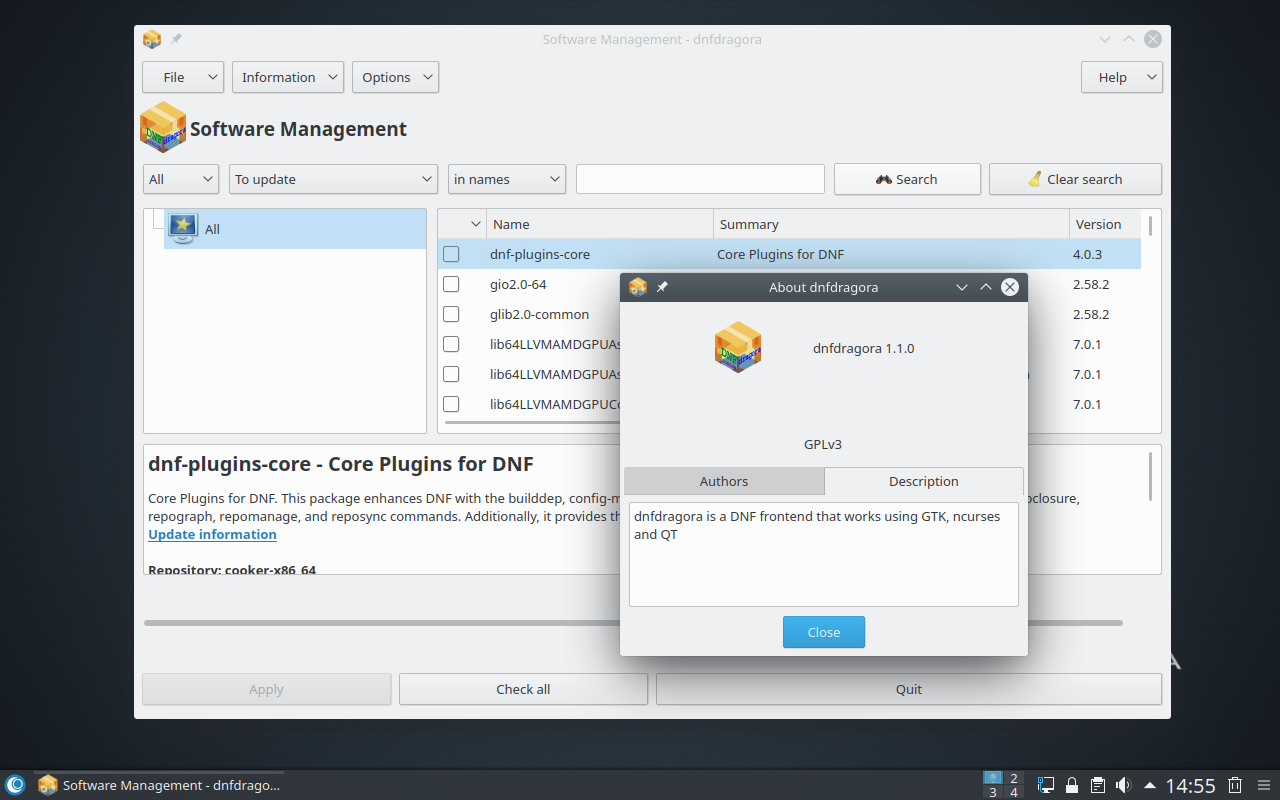
Task: Open the Options dropdown menu
Action: click(395, 77)
